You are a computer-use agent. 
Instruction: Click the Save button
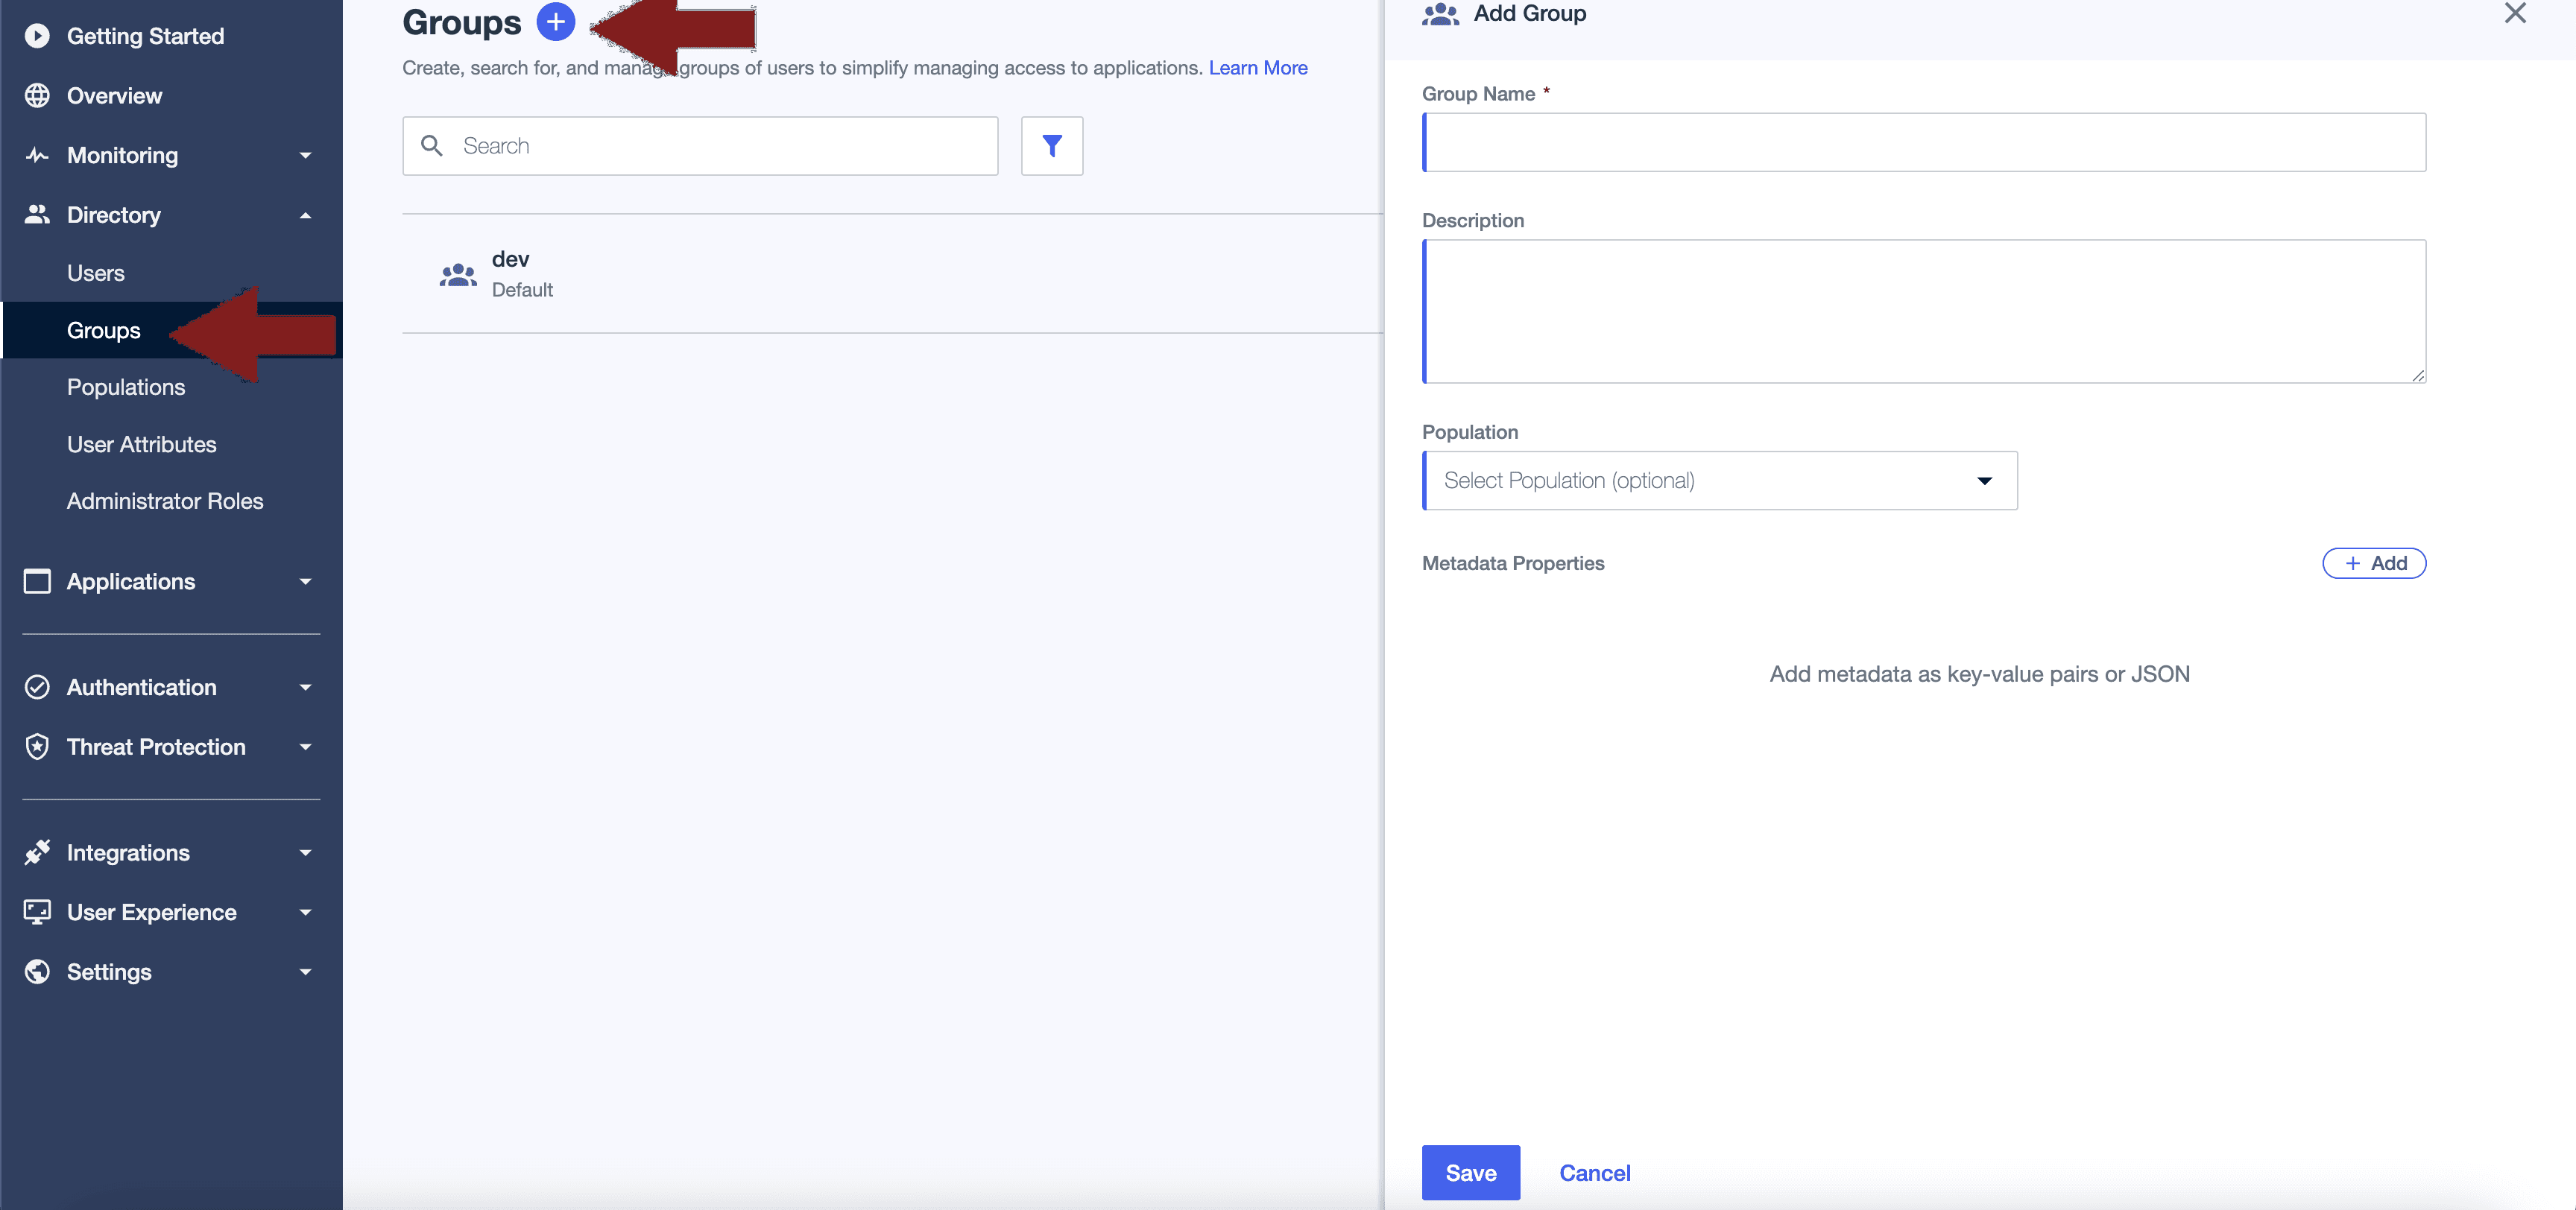[x=1470, y=1173]
